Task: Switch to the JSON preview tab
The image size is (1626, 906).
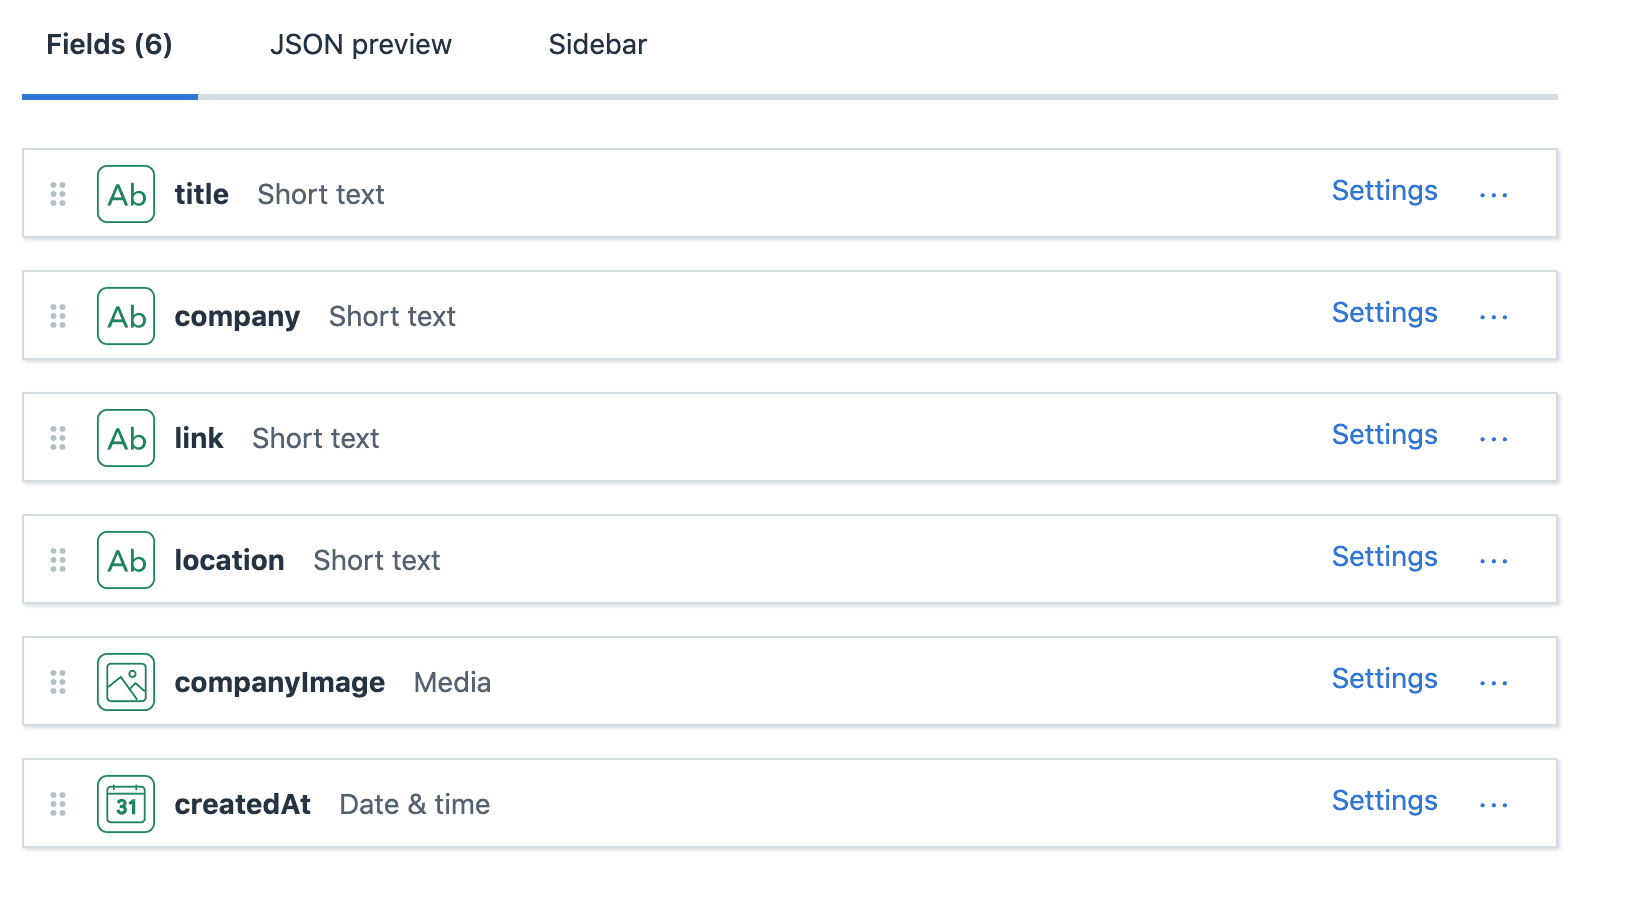Action: pyautogui.click(x=361, y=45)
